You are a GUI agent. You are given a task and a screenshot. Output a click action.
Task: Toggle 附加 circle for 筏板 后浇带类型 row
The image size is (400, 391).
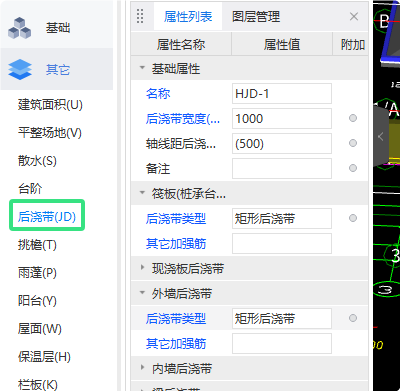353,218
